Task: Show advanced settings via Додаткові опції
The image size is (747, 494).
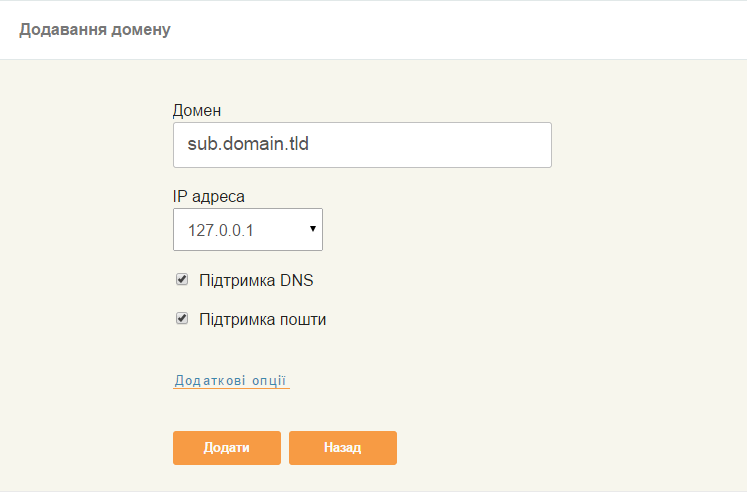Action: pos(231,380)
